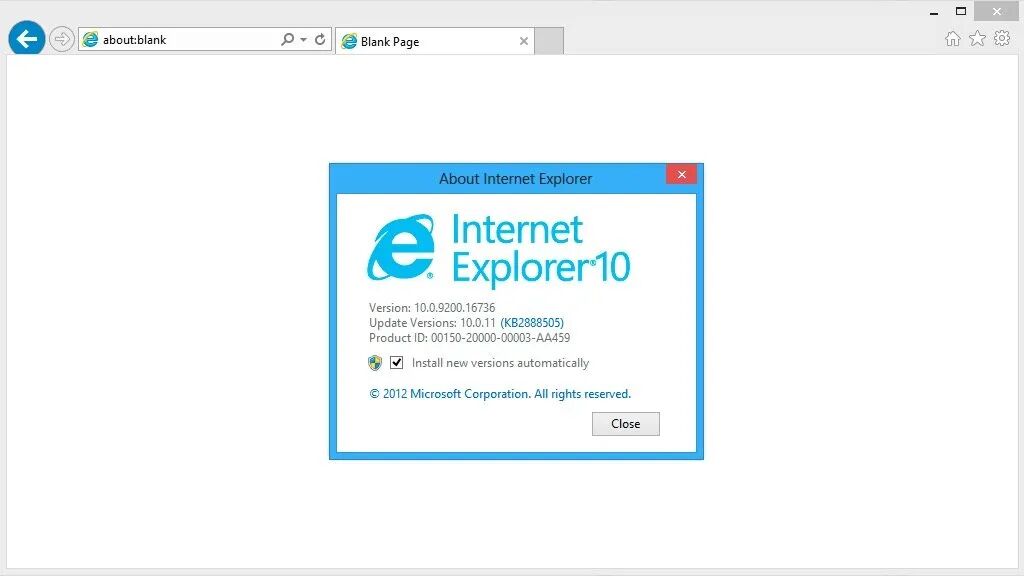
Task: Open a new tab with the blank tab button
Action: click(x=549, y=41)
